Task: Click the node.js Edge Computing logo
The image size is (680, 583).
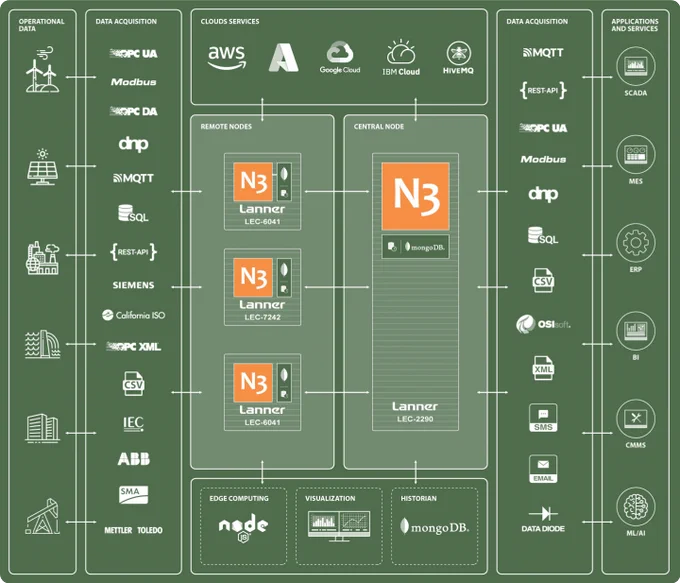Action: [x=243, y=527]
